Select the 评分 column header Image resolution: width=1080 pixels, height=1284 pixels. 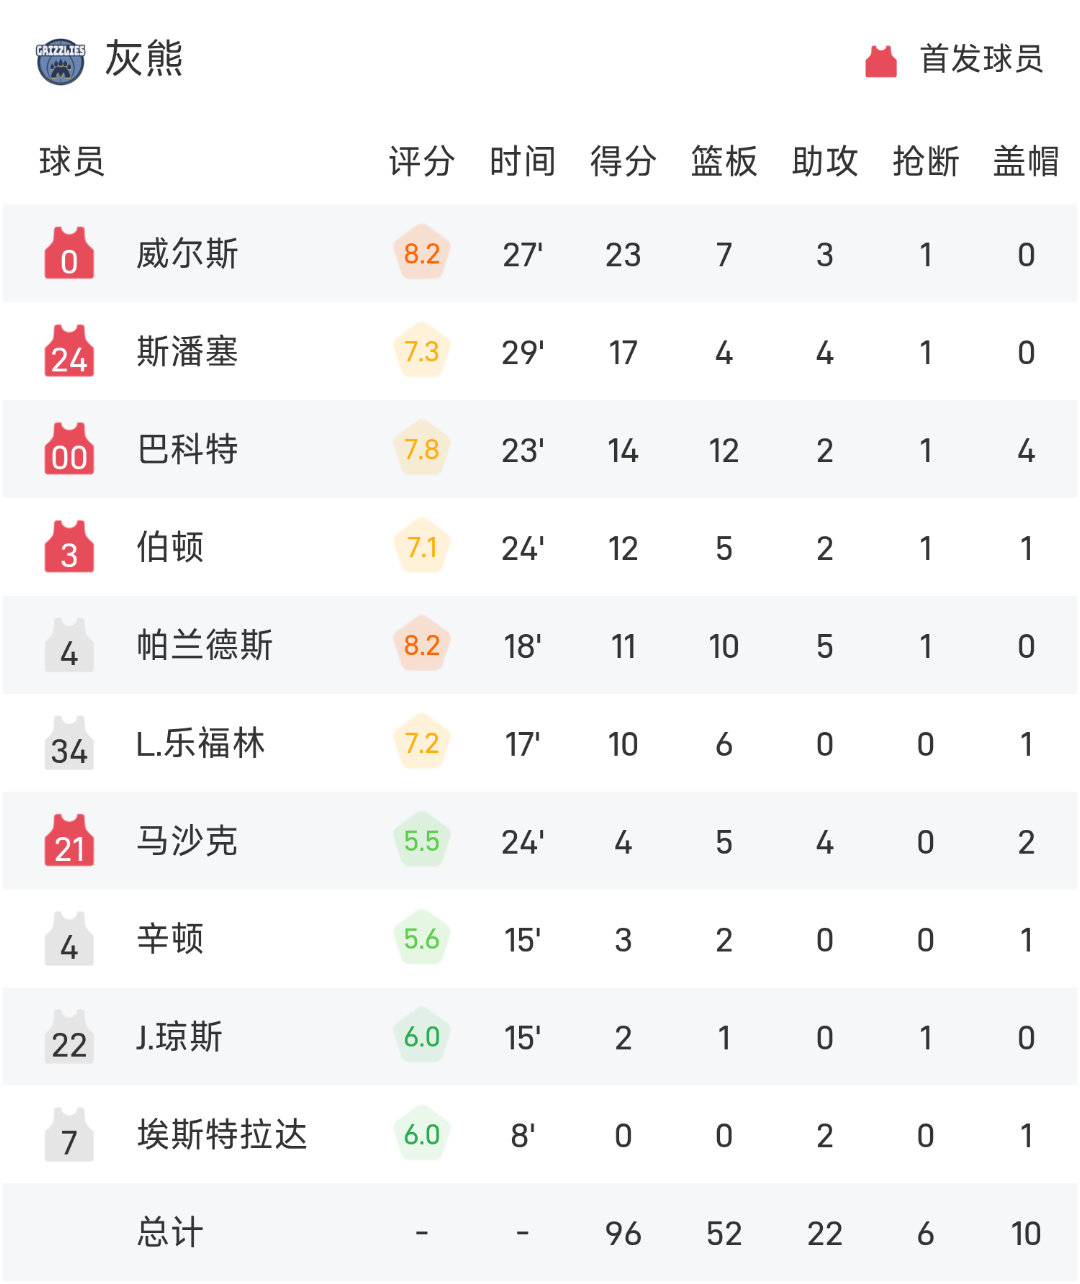click(422, 161)
